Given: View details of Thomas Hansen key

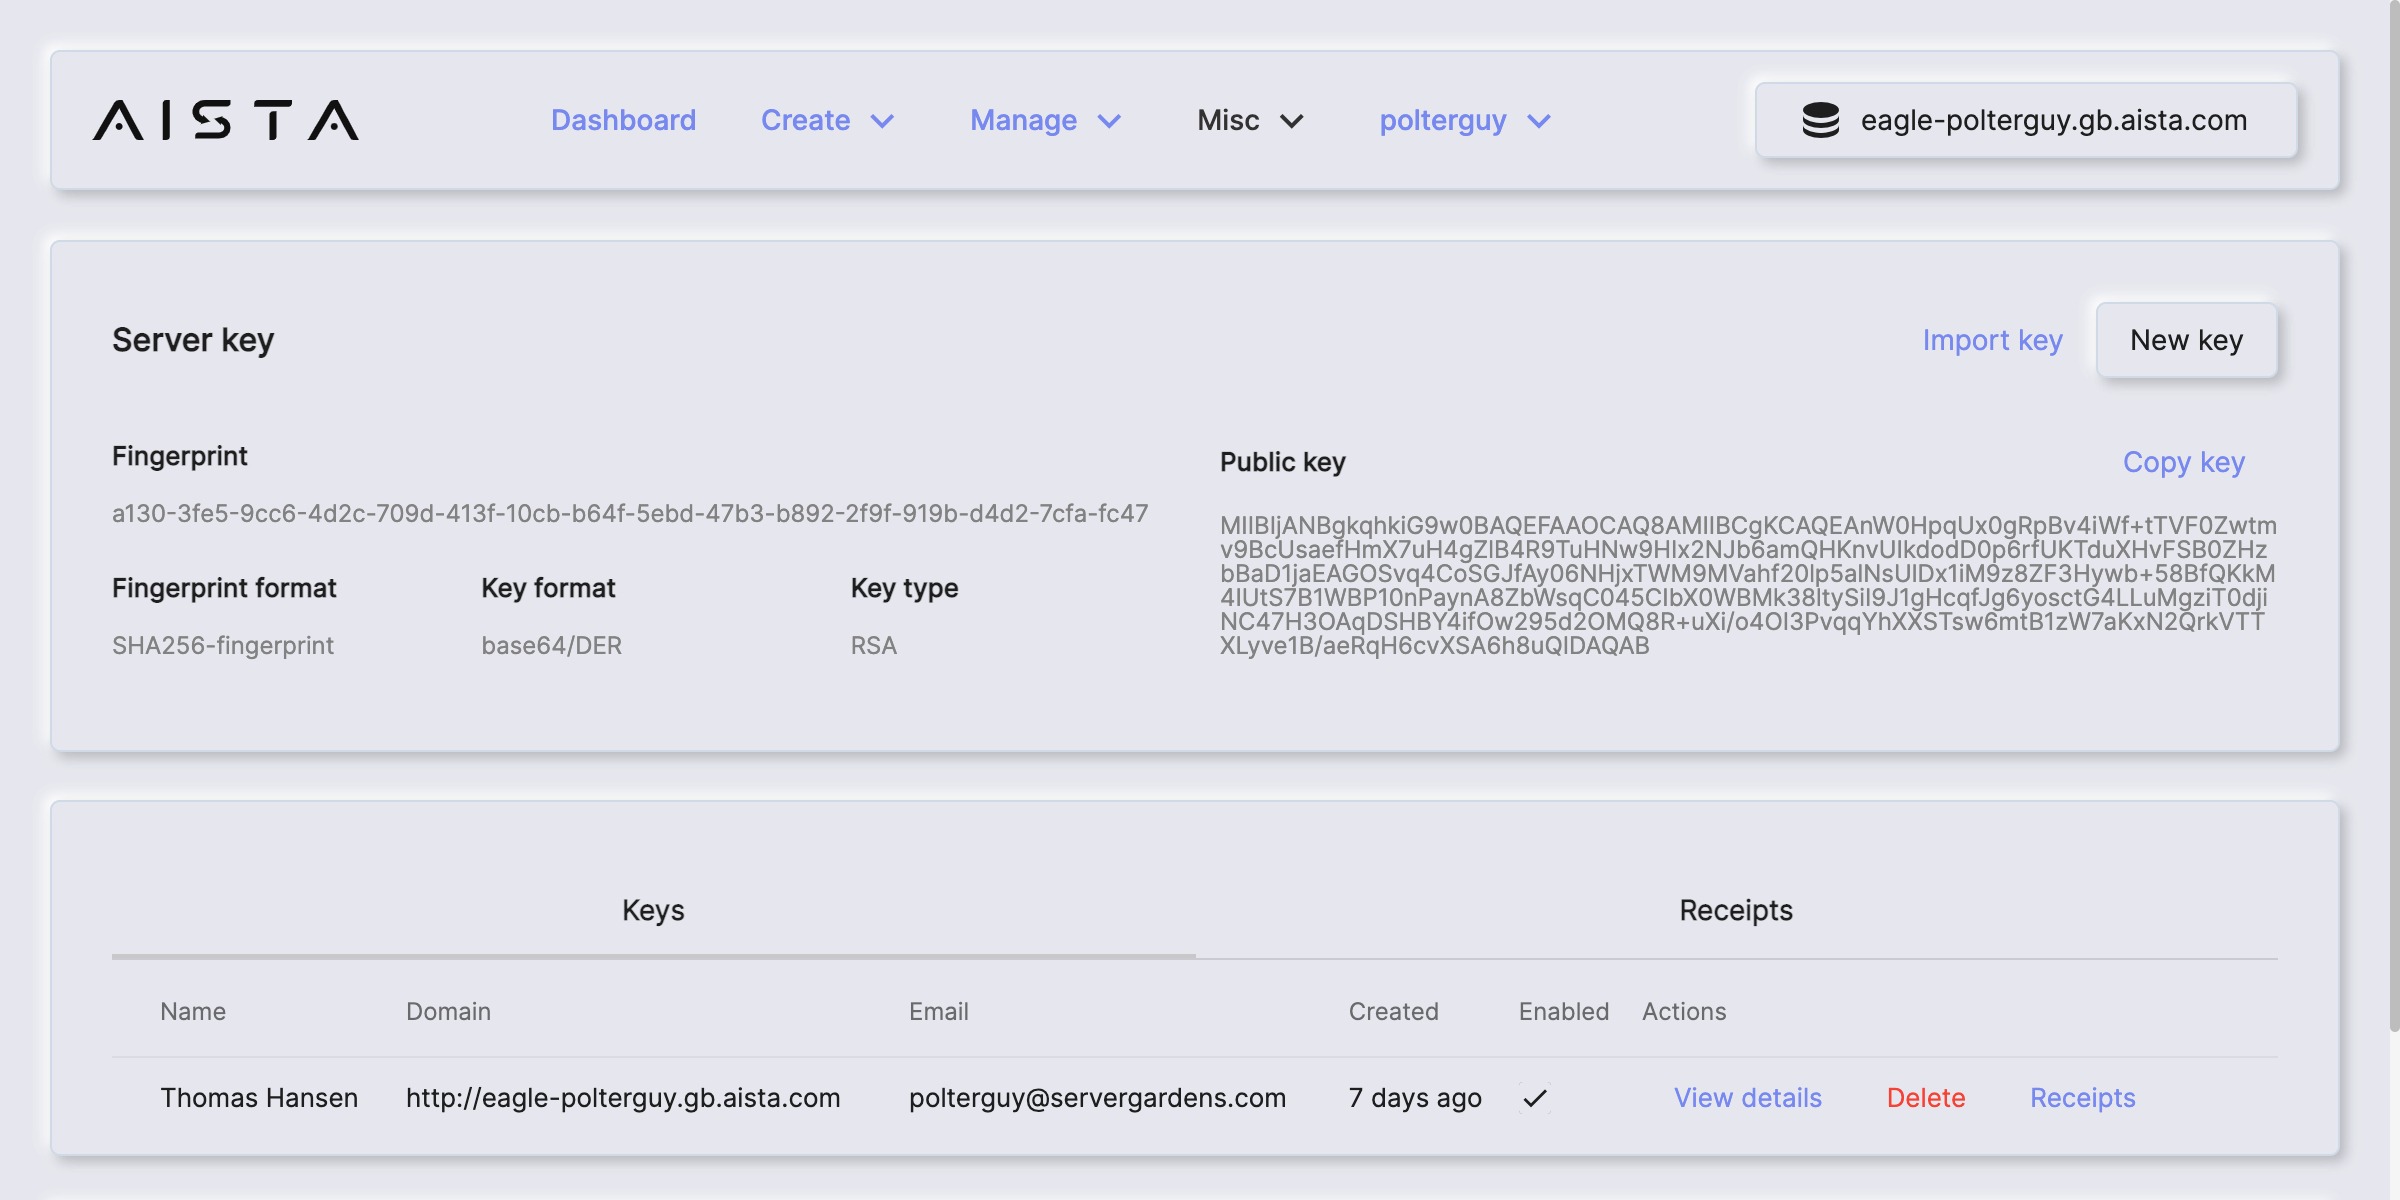Looking at the screenshot, I should tap(1747, 1098).
